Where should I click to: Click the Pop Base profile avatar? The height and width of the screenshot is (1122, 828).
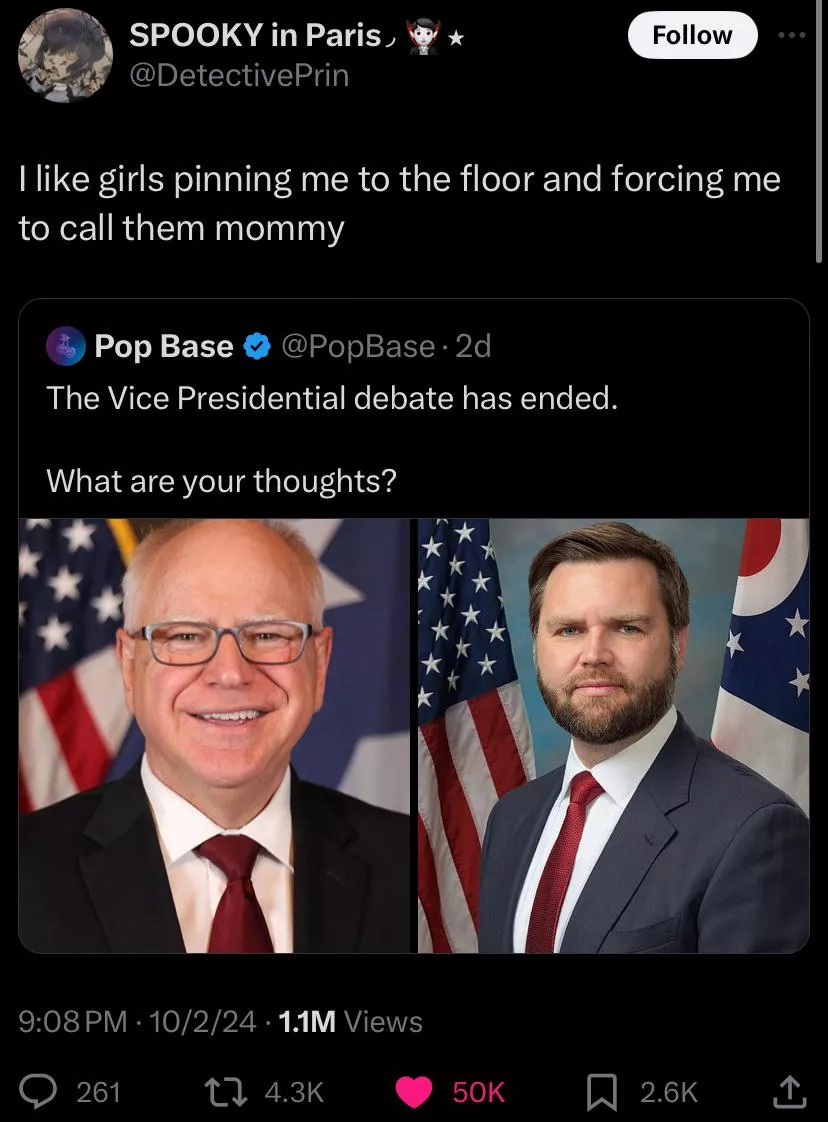65,346
